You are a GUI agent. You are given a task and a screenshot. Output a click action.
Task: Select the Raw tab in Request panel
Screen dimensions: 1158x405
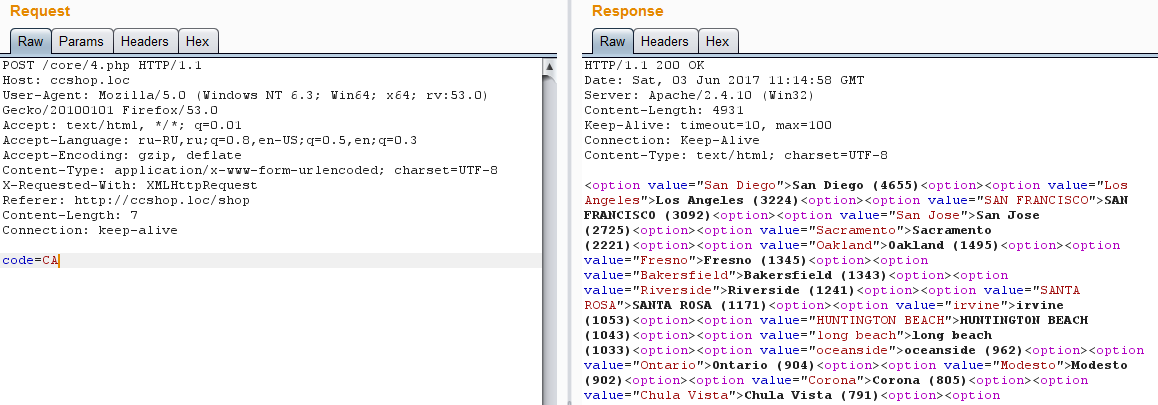coord(30,41)
